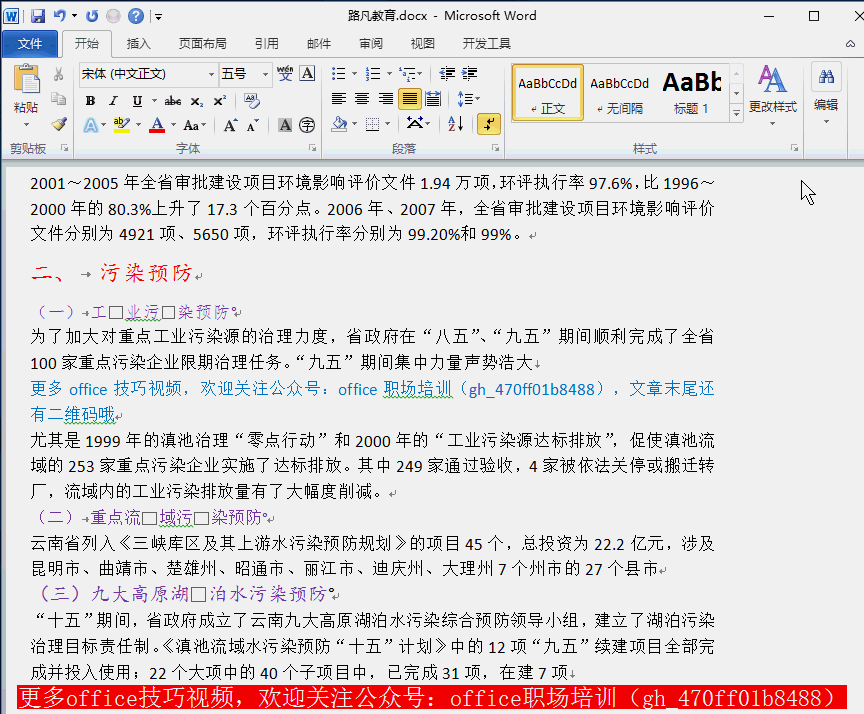The image size is (864, 714).
Task: Apply strikethrough formatting with abc button
Action: 173,101
